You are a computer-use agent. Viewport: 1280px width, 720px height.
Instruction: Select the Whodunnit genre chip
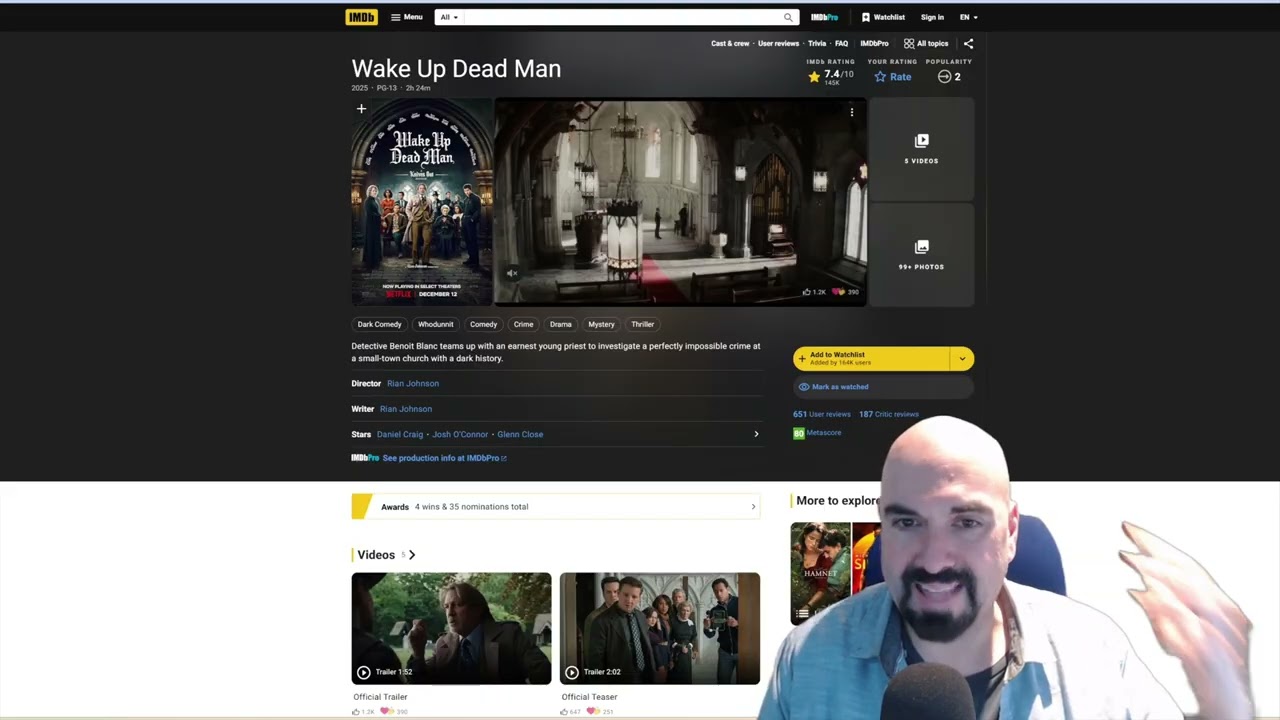click(x=435, y=324)
